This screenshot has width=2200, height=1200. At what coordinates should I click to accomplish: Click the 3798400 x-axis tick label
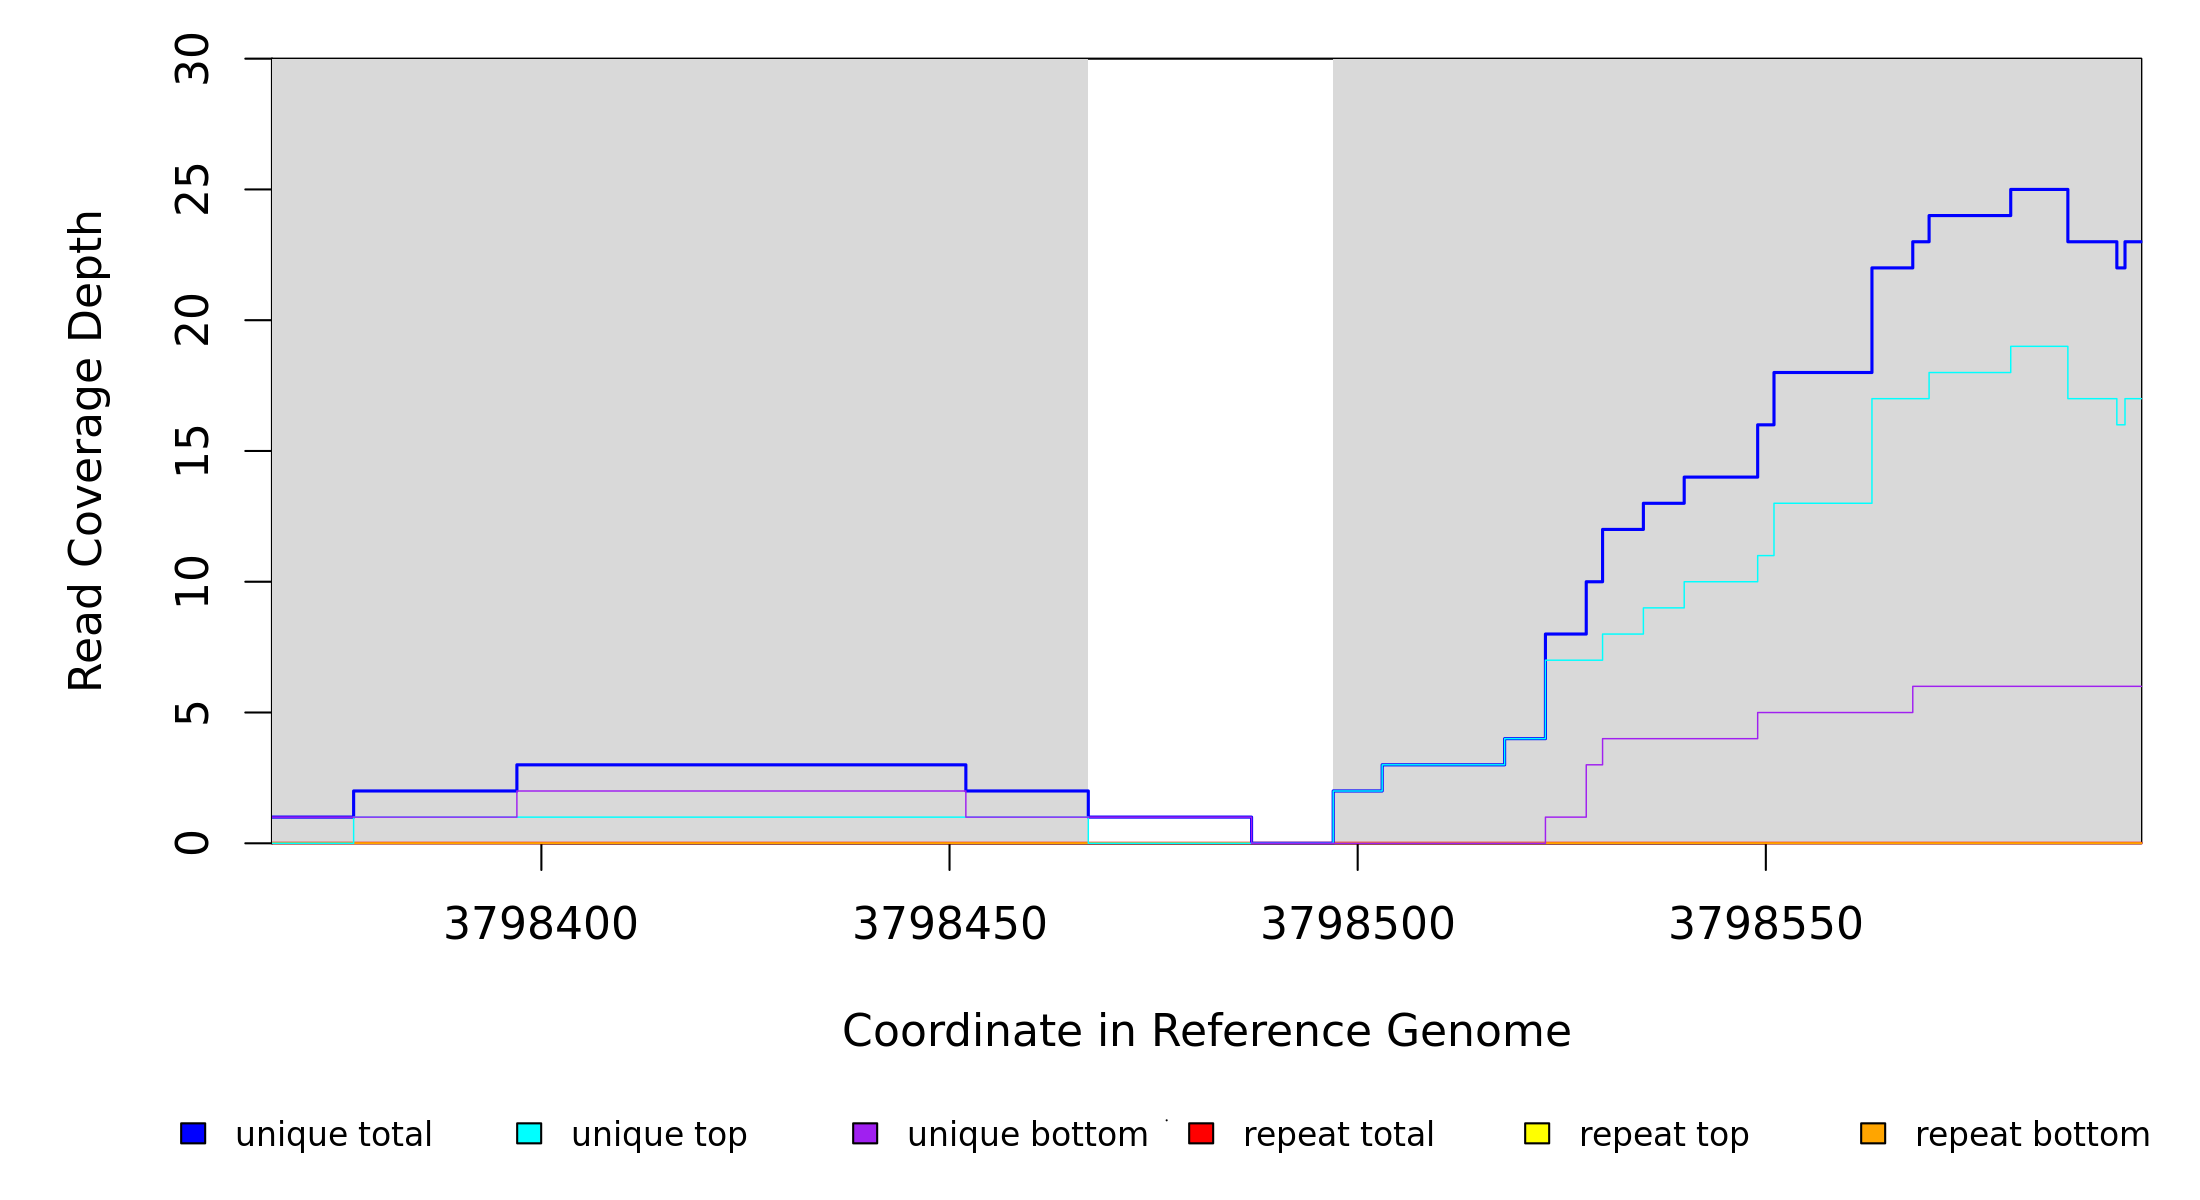541,924
